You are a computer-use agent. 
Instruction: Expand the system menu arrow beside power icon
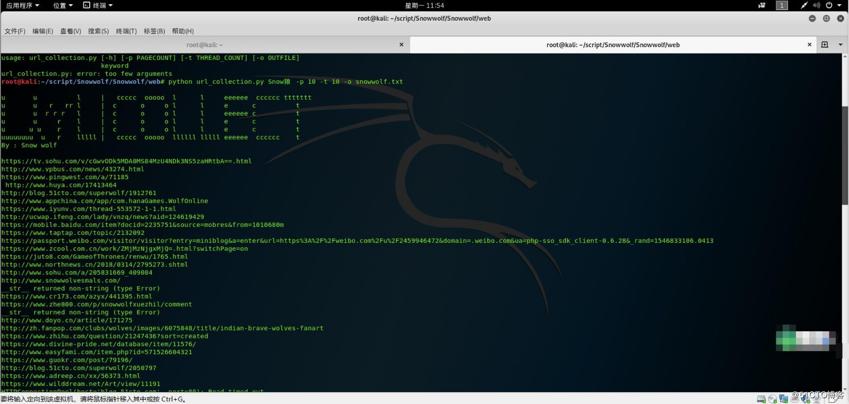(x=840, y=5)
